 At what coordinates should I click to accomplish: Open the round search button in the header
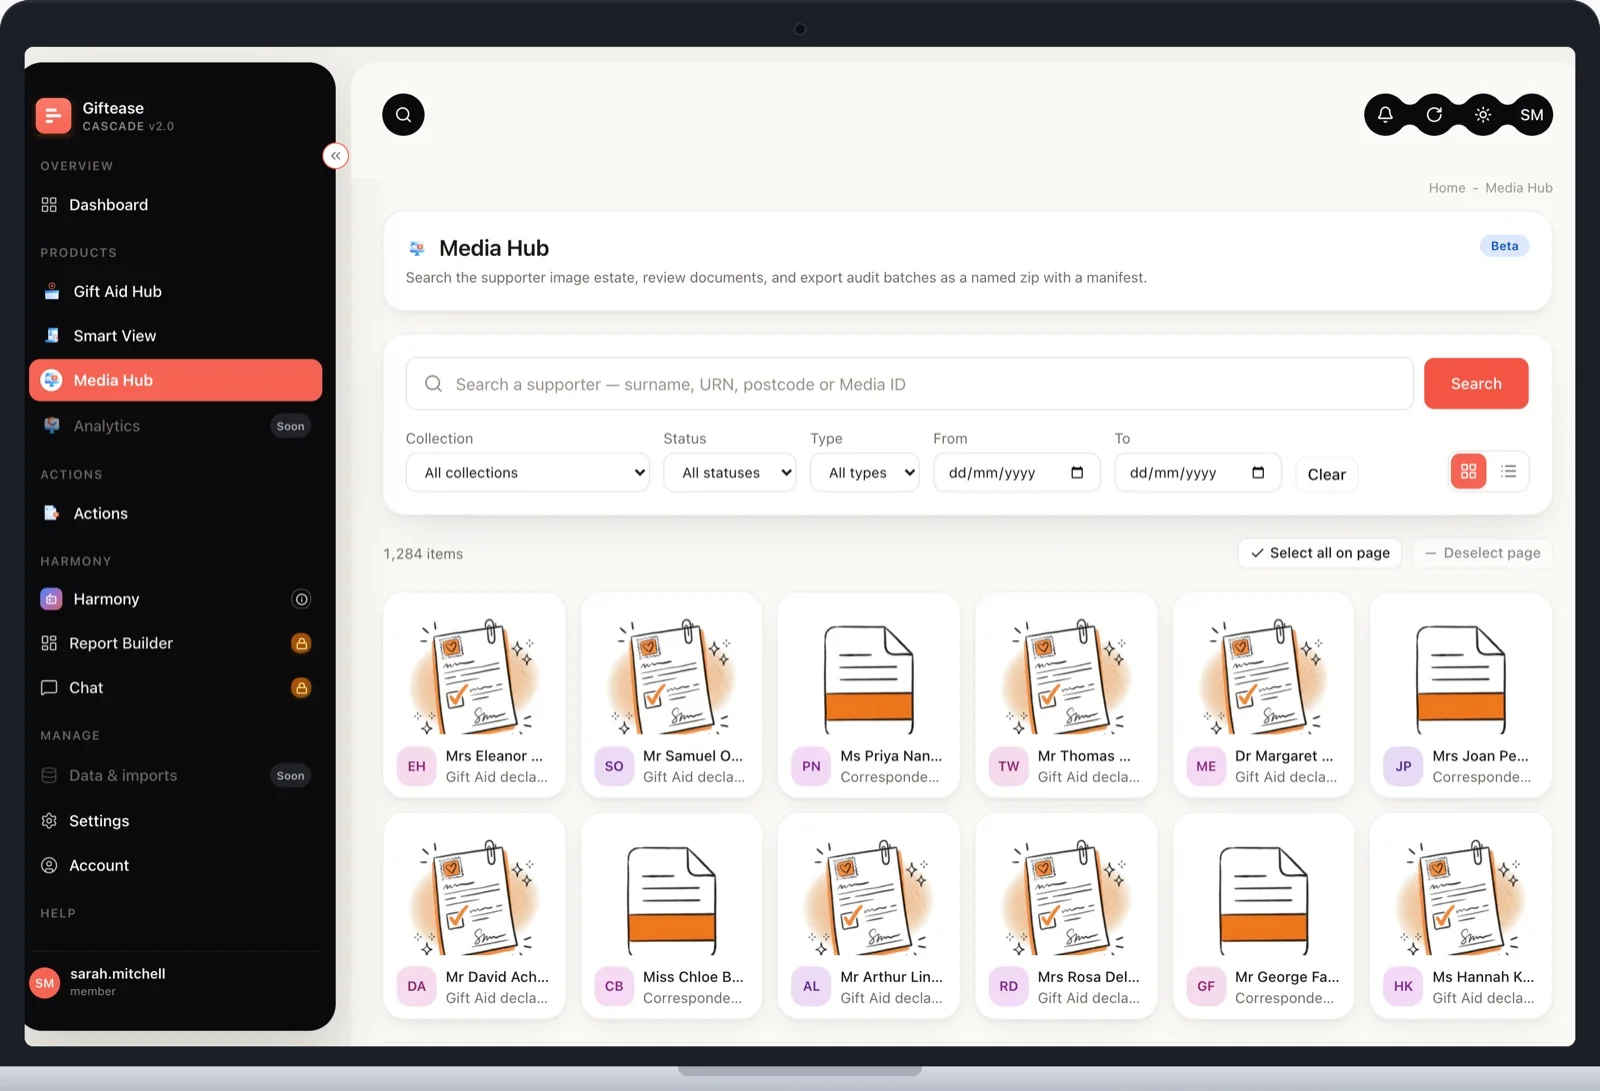[403, 115]
